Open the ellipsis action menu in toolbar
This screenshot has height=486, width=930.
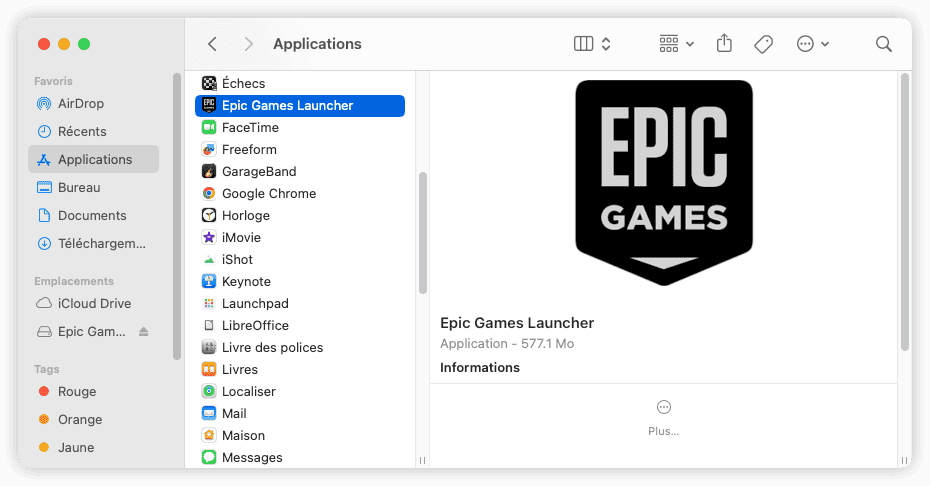point(813,44)
